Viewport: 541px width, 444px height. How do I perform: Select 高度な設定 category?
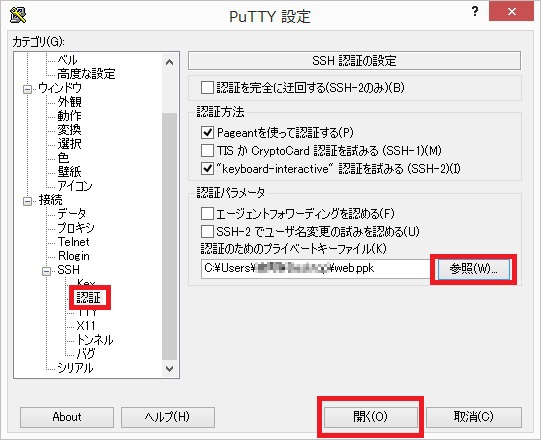(86, 73)
